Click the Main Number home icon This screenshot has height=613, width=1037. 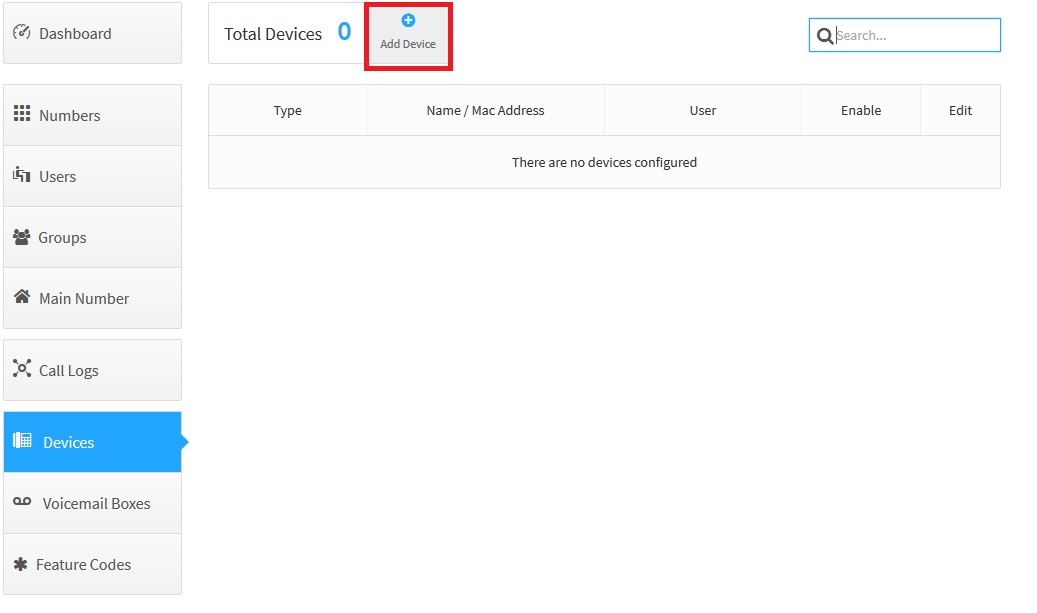[x=22, y=297]
